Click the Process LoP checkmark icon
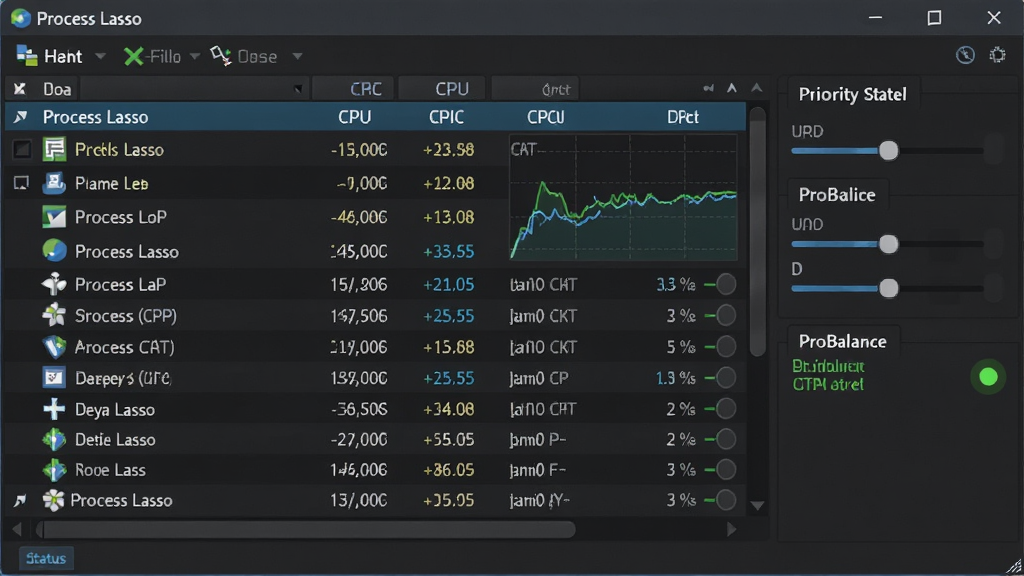Screen dimensions: 1024x576 [54, 217]
